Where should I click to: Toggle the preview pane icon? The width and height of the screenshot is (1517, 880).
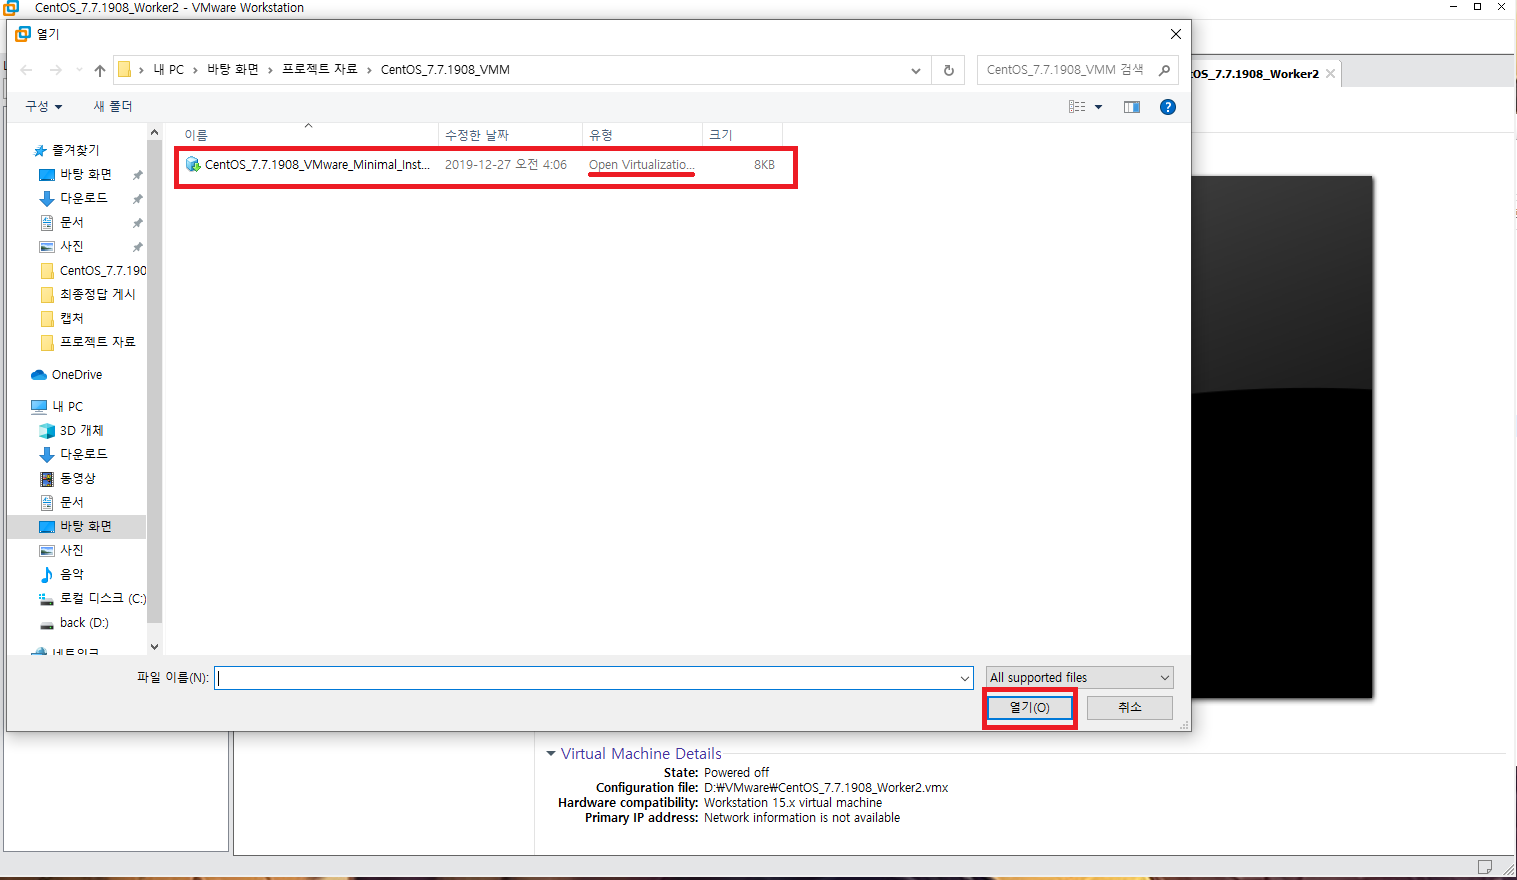tap(1132, 107)
